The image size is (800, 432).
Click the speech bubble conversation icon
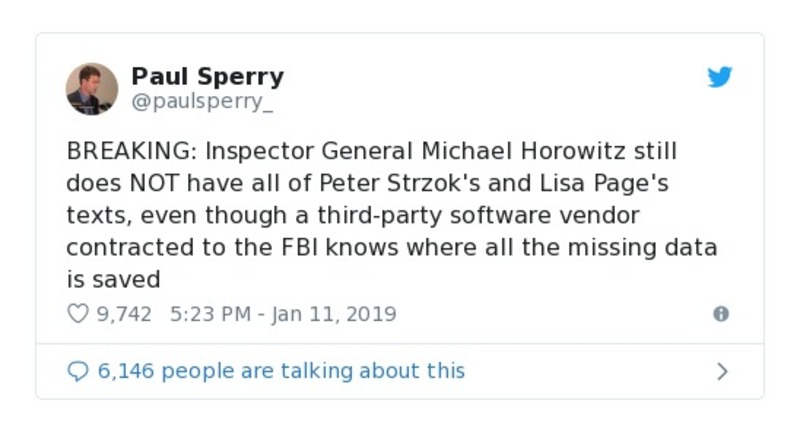coord(78,371)
